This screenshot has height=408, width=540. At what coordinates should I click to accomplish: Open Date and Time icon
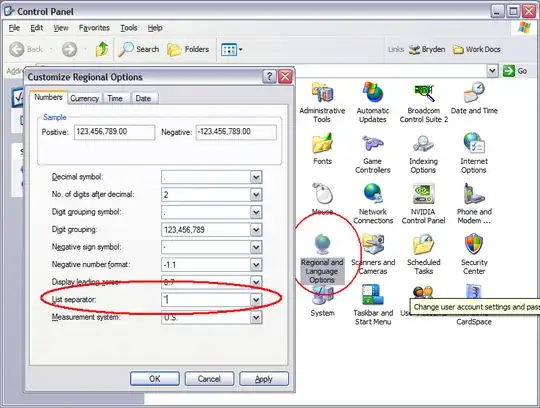tap(474, 93)
